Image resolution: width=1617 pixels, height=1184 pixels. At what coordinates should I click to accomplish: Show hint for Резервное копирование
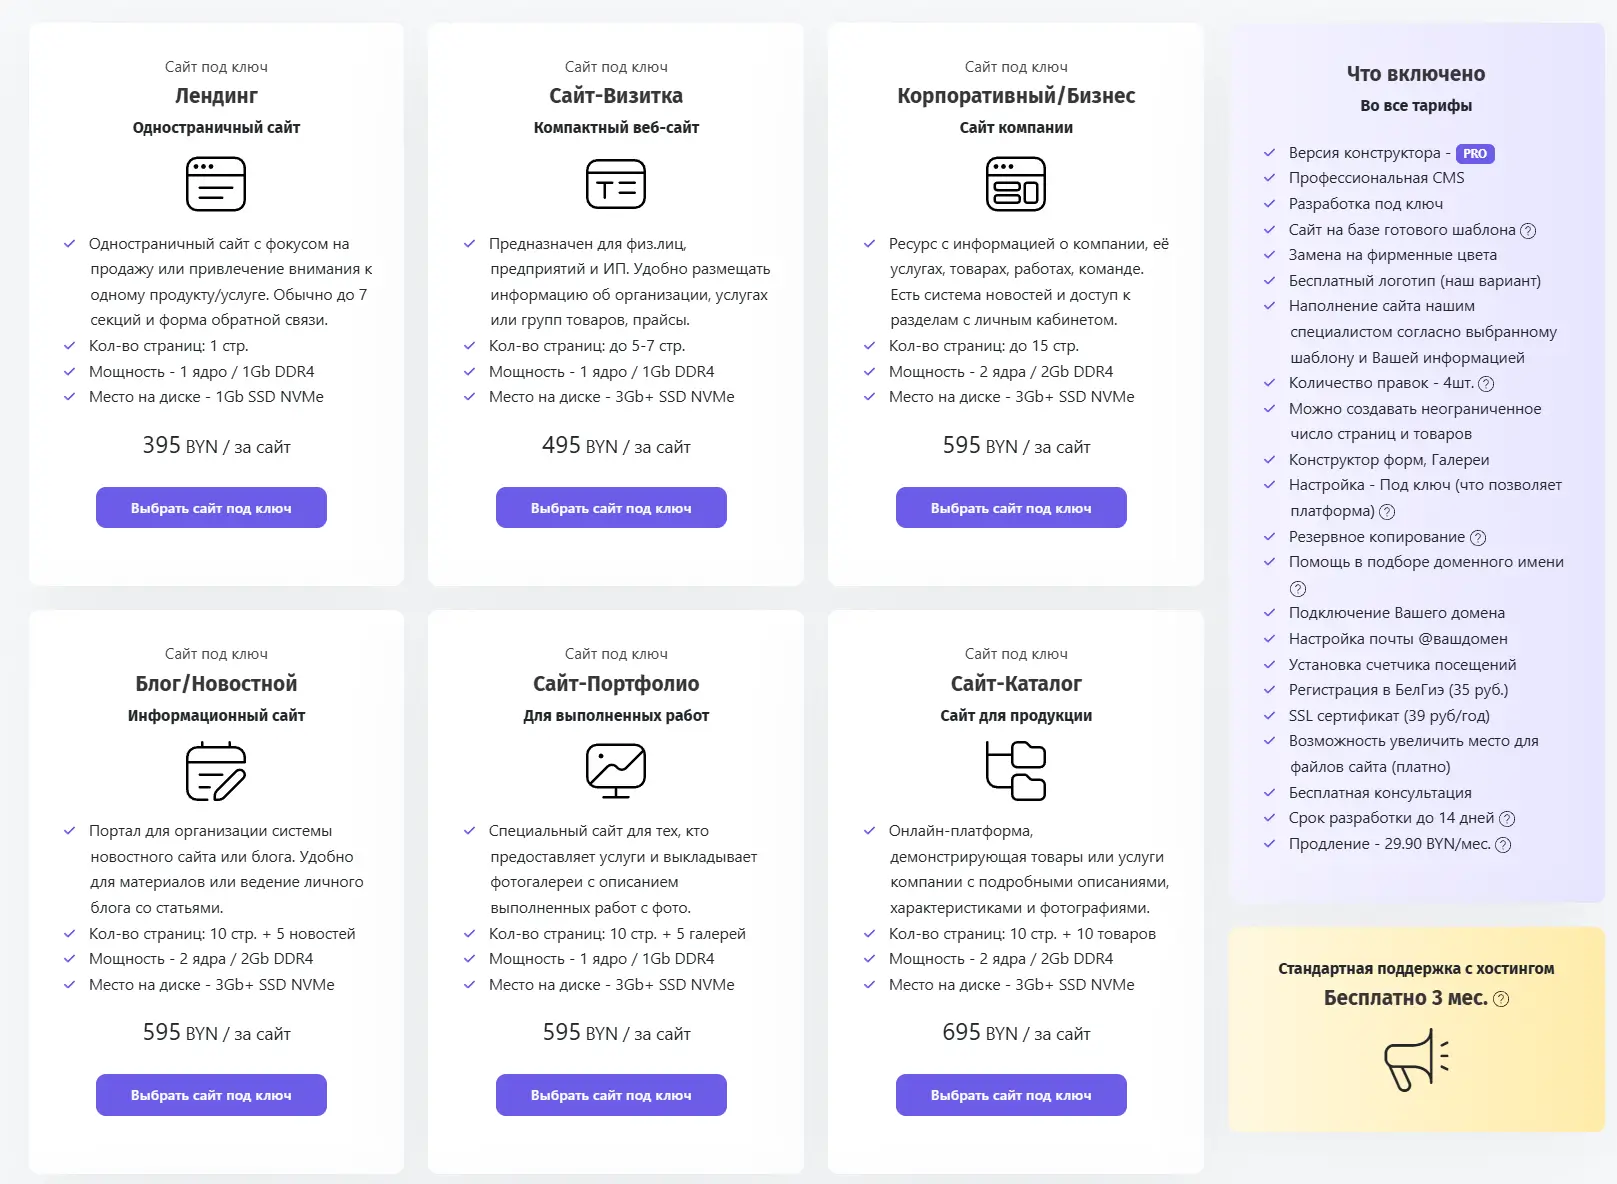point(1478,538)
